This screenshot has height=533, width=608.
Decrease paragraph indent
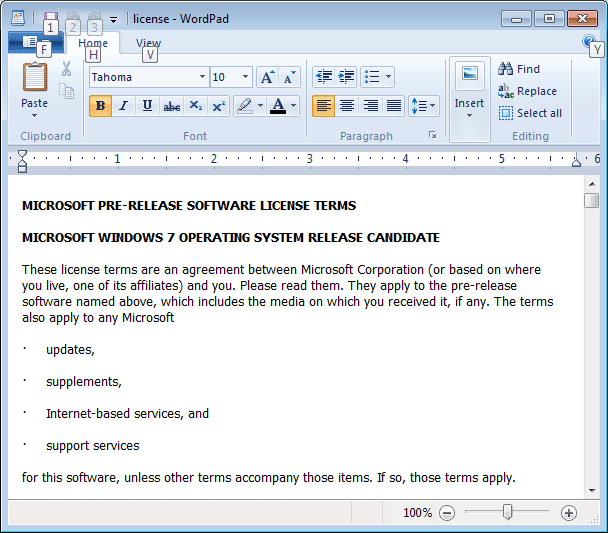(323, 77)
